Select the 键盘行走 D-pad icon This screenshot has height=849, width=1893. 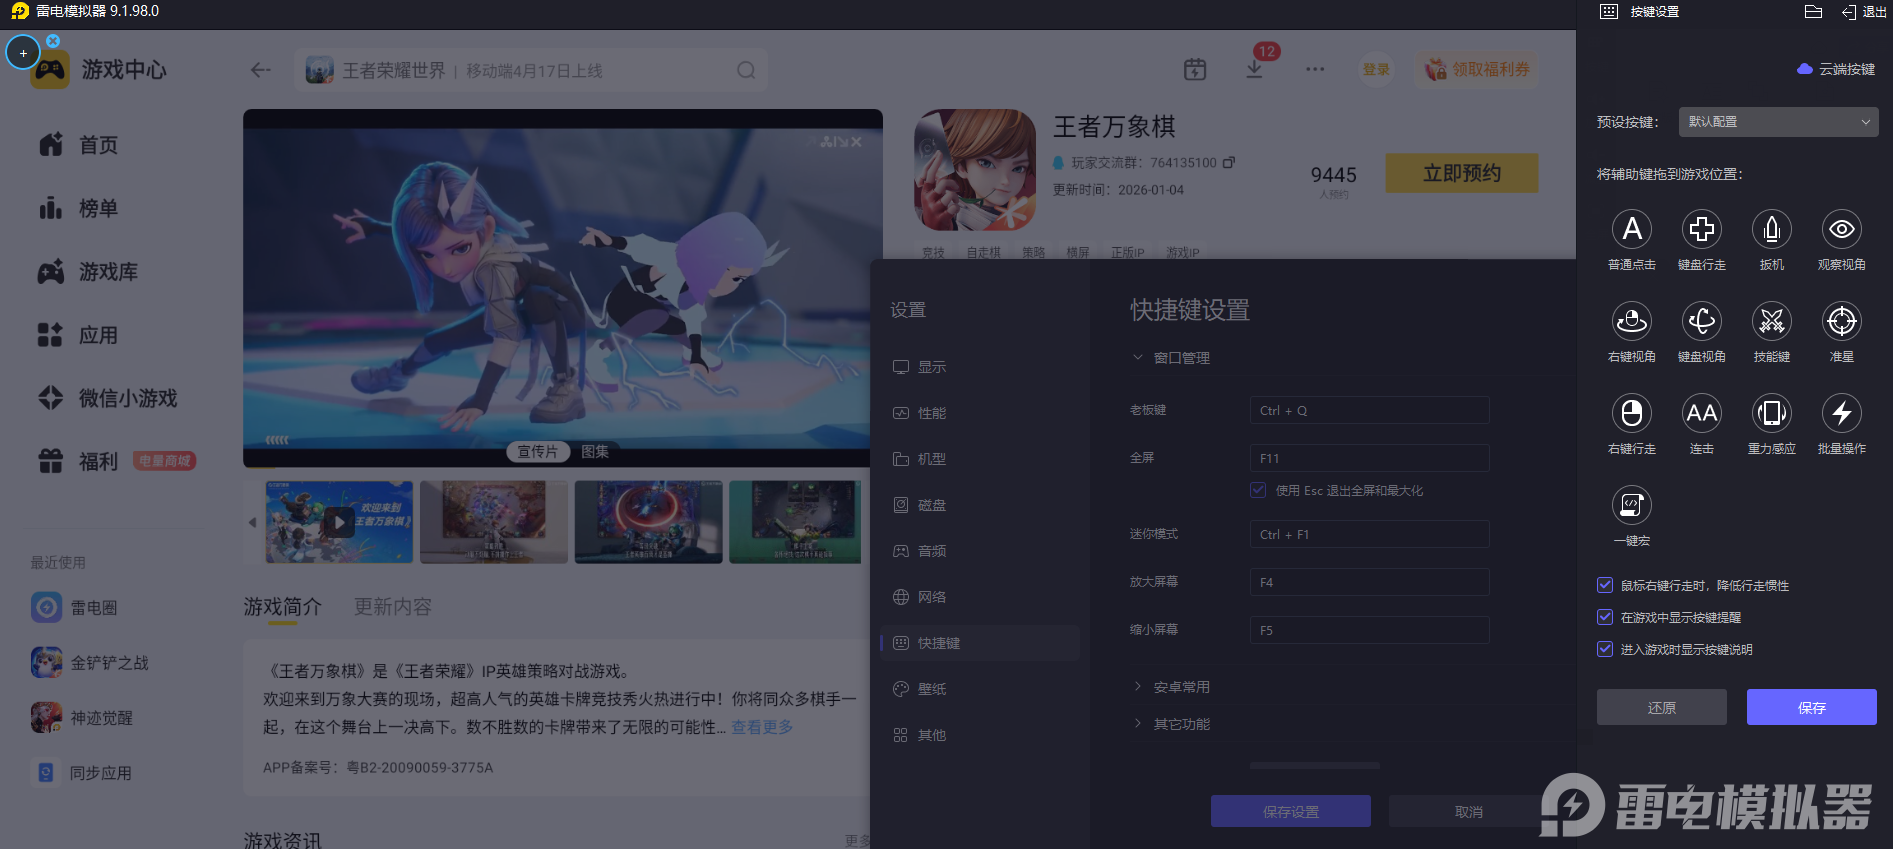pos(1702,230)
